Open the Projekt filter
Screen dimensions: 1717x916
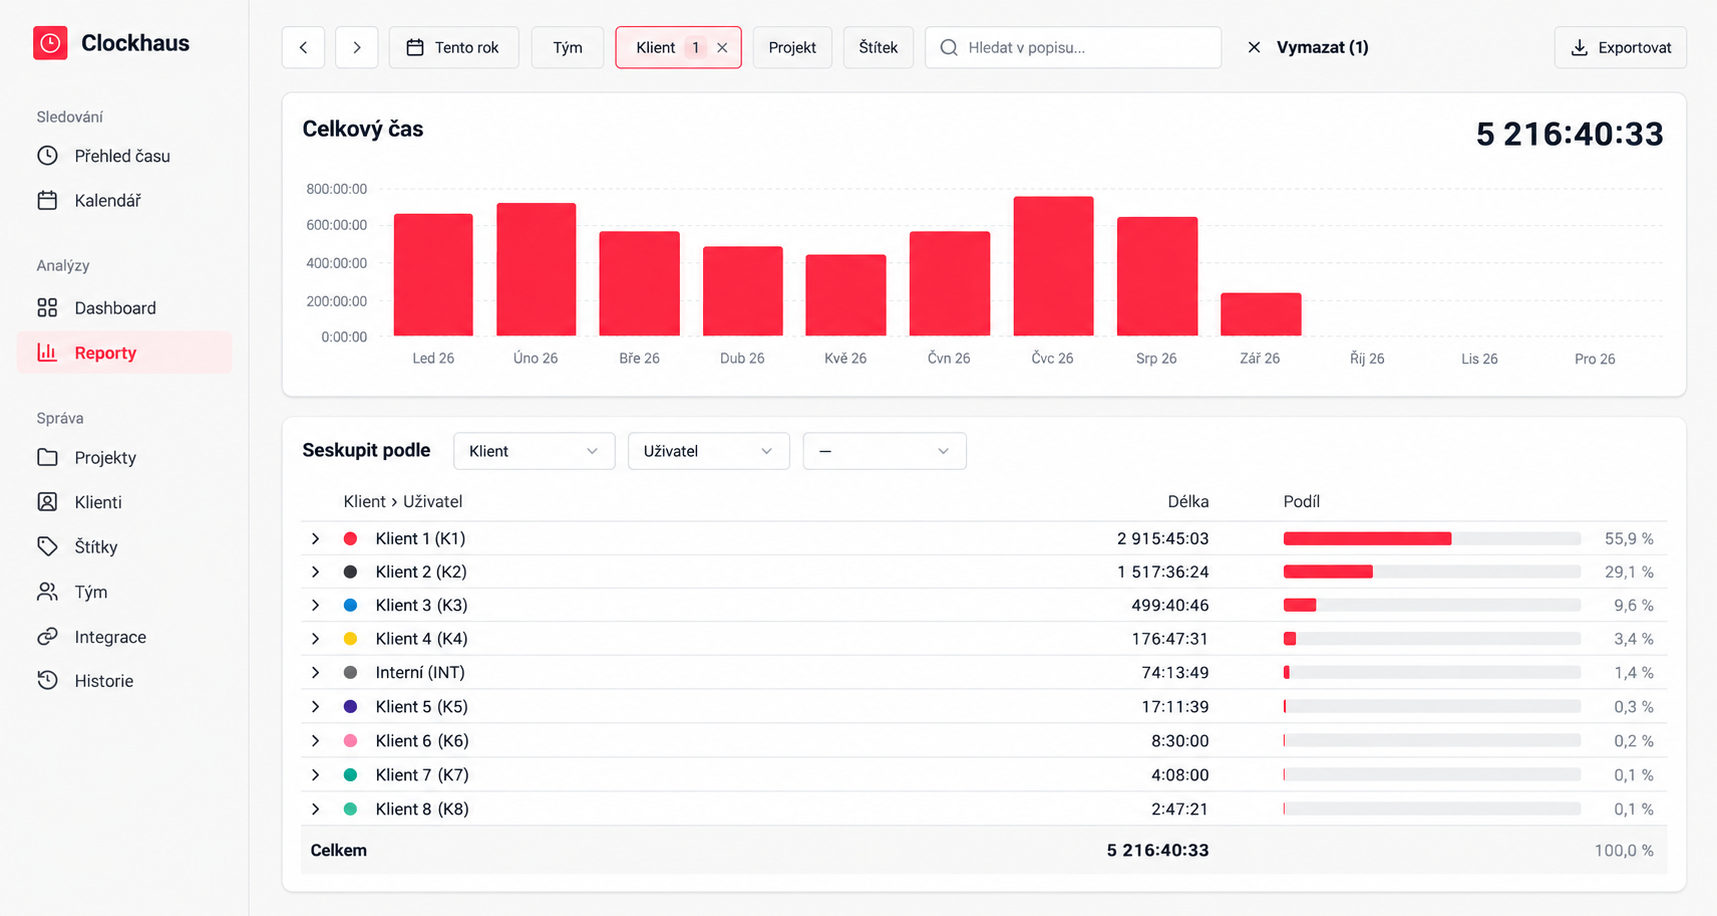[x=792, y=47]
